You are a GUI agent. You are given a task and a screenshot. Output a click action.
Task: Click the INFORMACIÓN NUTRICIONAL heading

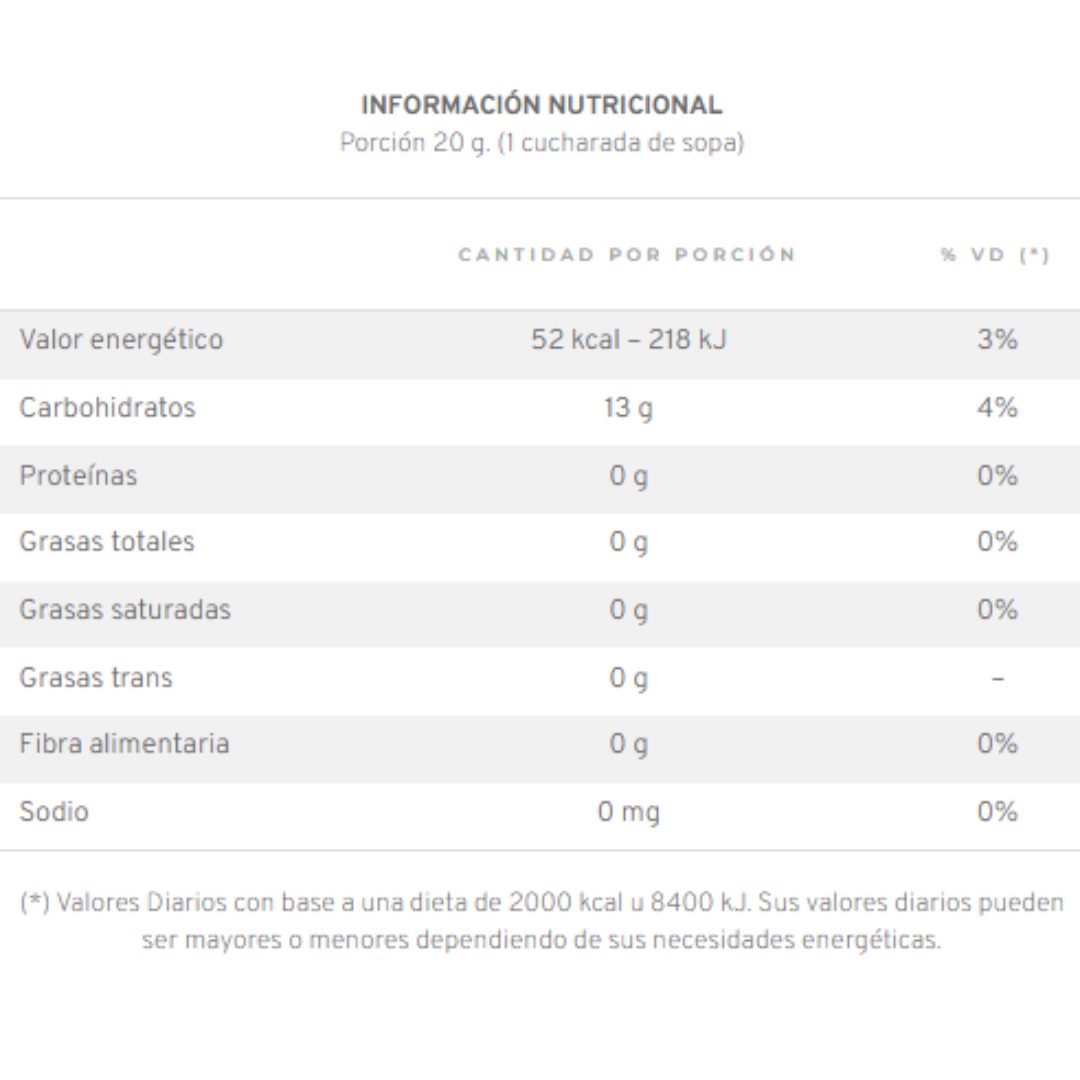coord(541,105)
